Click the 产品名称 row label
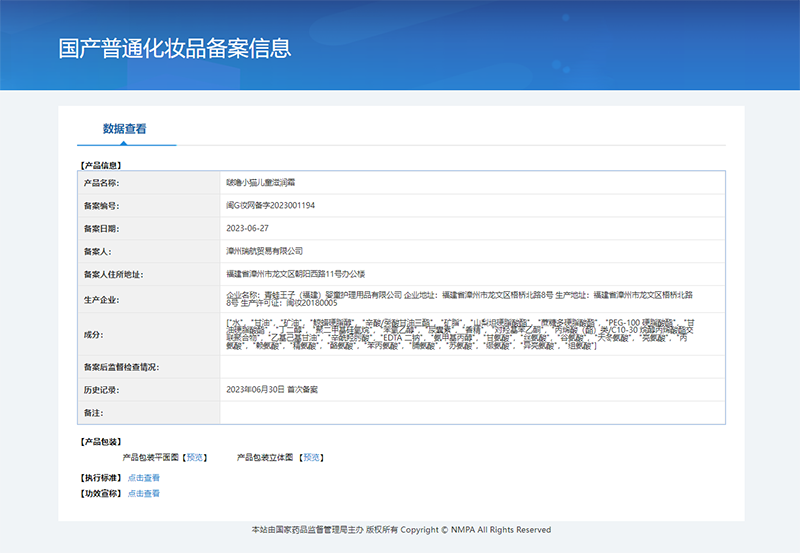Viewport: 800px width, 553px height. tap(101, 183)
